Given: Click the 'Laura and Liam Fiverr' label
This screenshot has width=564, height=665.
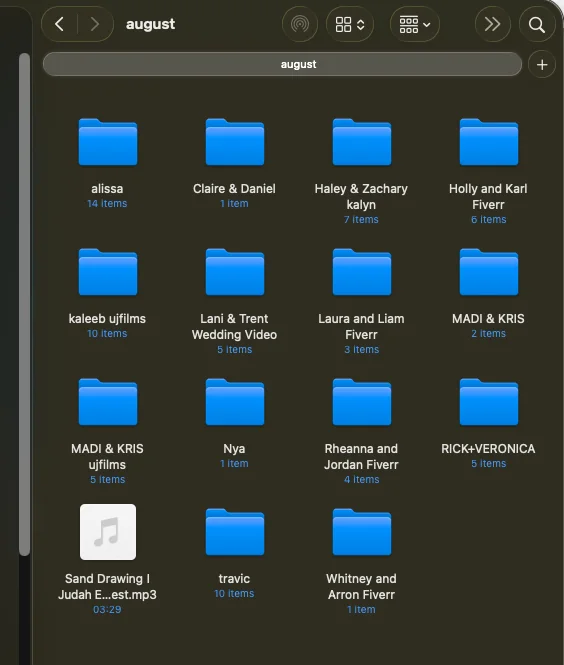Looking at the screenshot, I should tap(361, 327).
